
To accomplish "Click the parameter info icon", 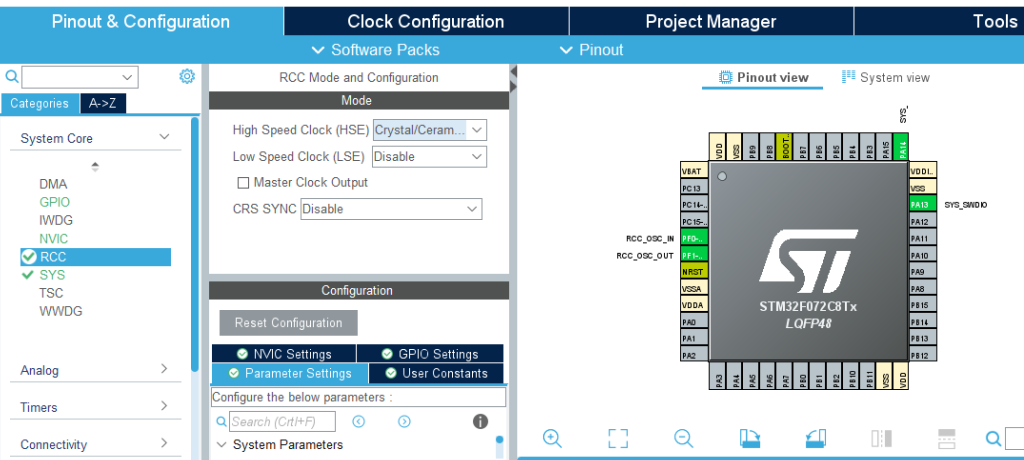I will 480,421.
